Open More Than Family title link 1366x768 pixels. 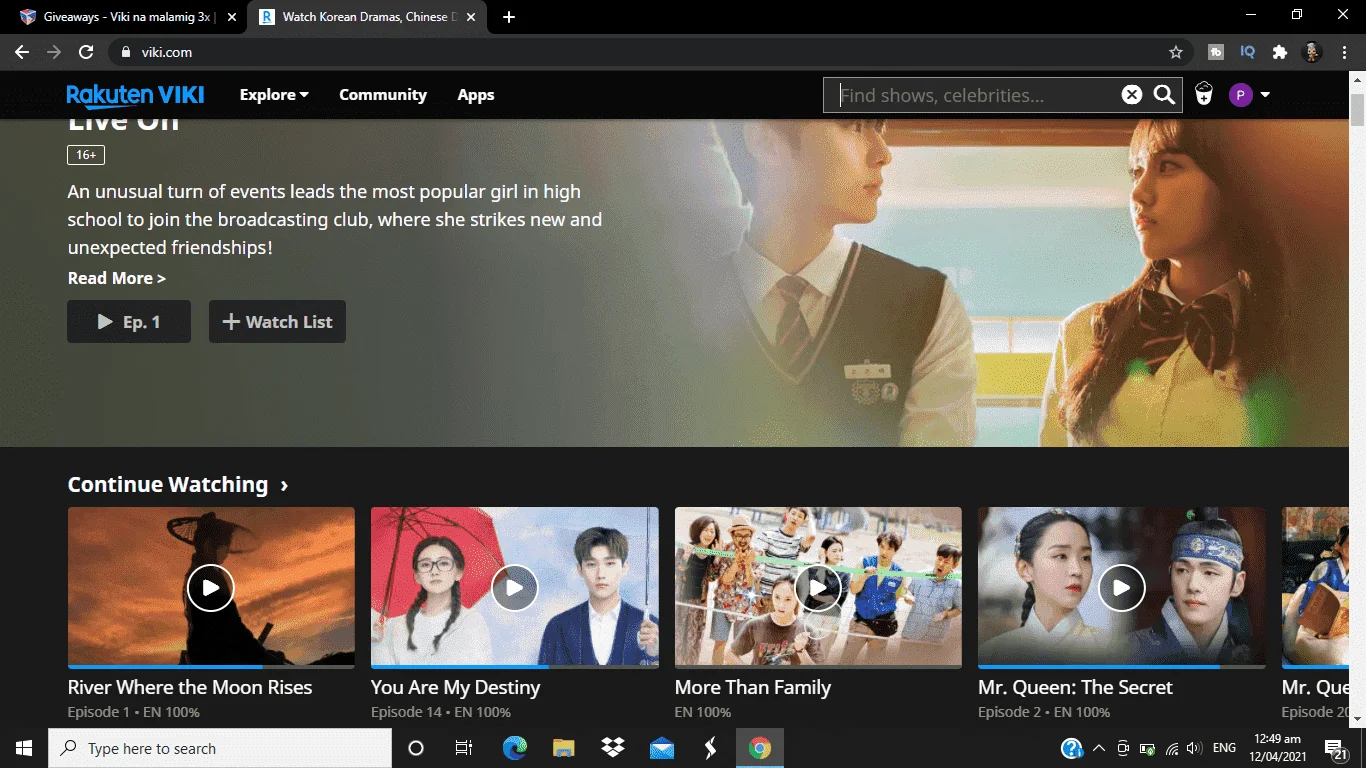click(x=753, y=688)
